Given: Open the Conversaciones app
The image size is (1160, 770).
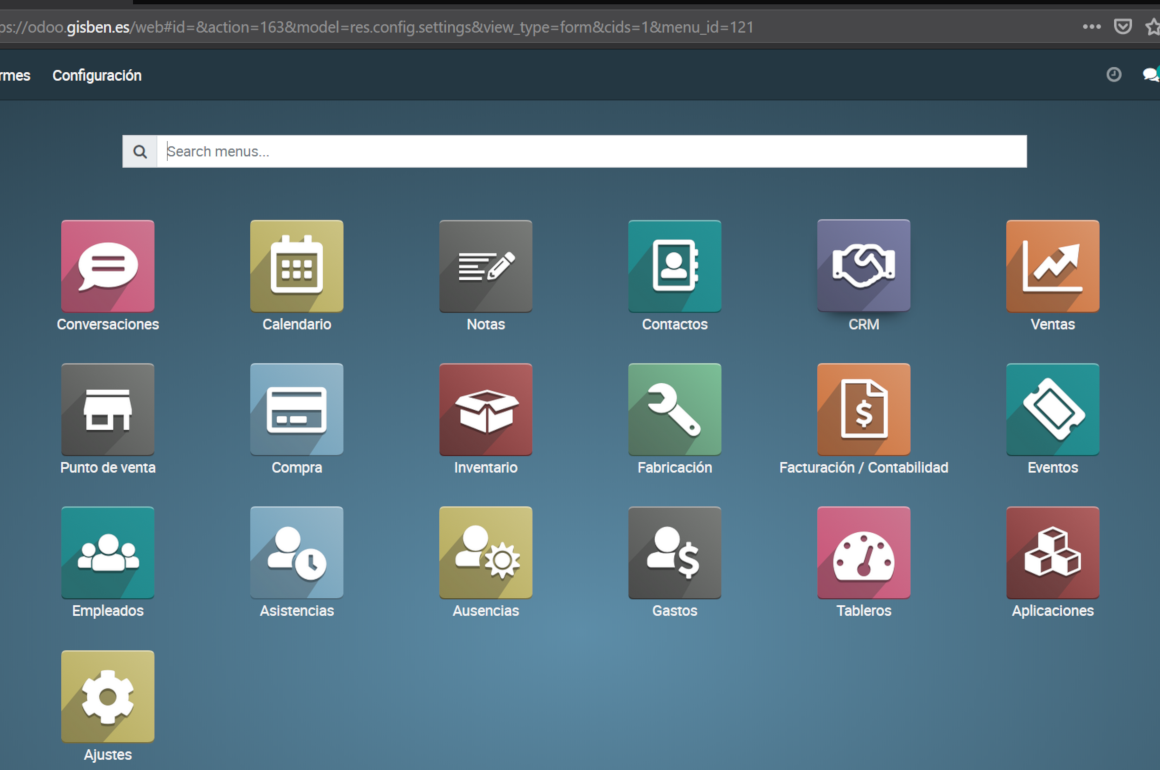Looking at the screenshot, I should [x=108, y=267].
